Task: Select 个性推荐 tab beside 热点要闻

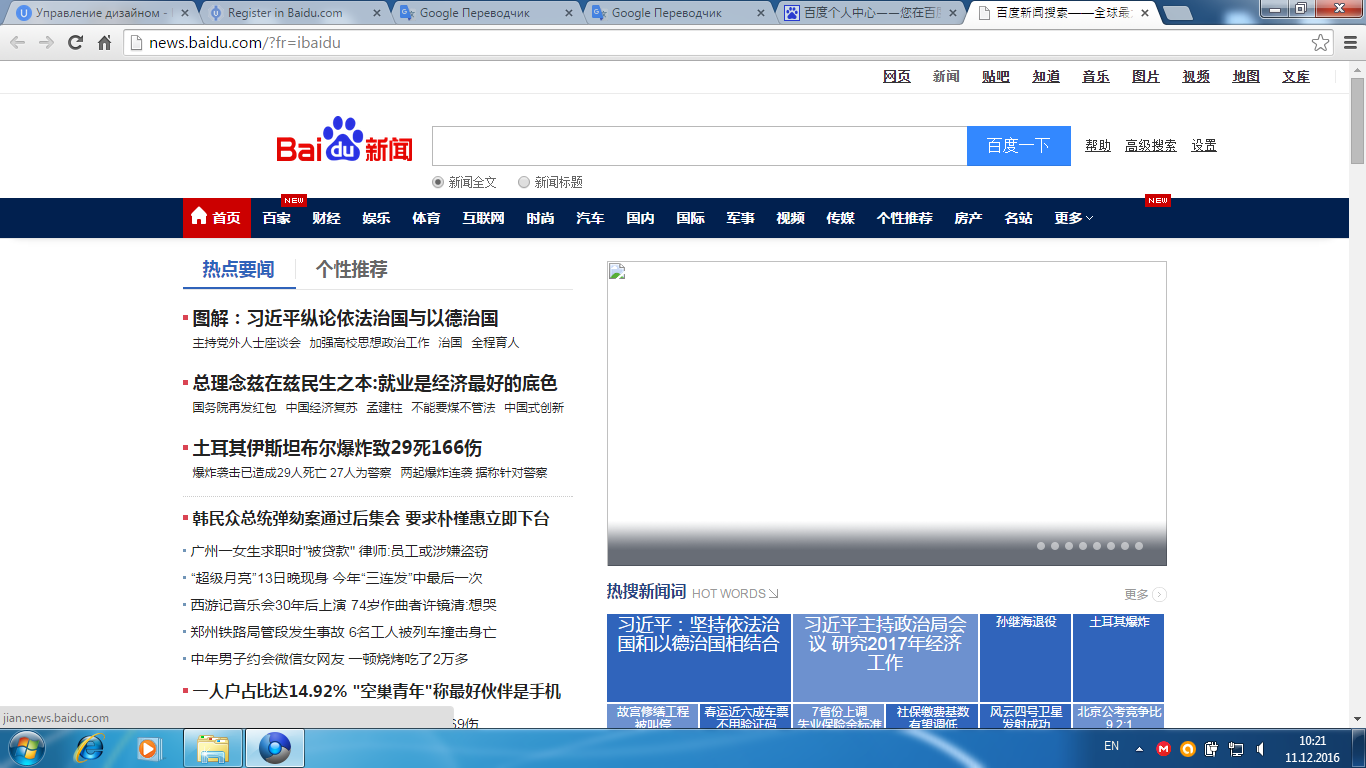Action: [352, 269]
